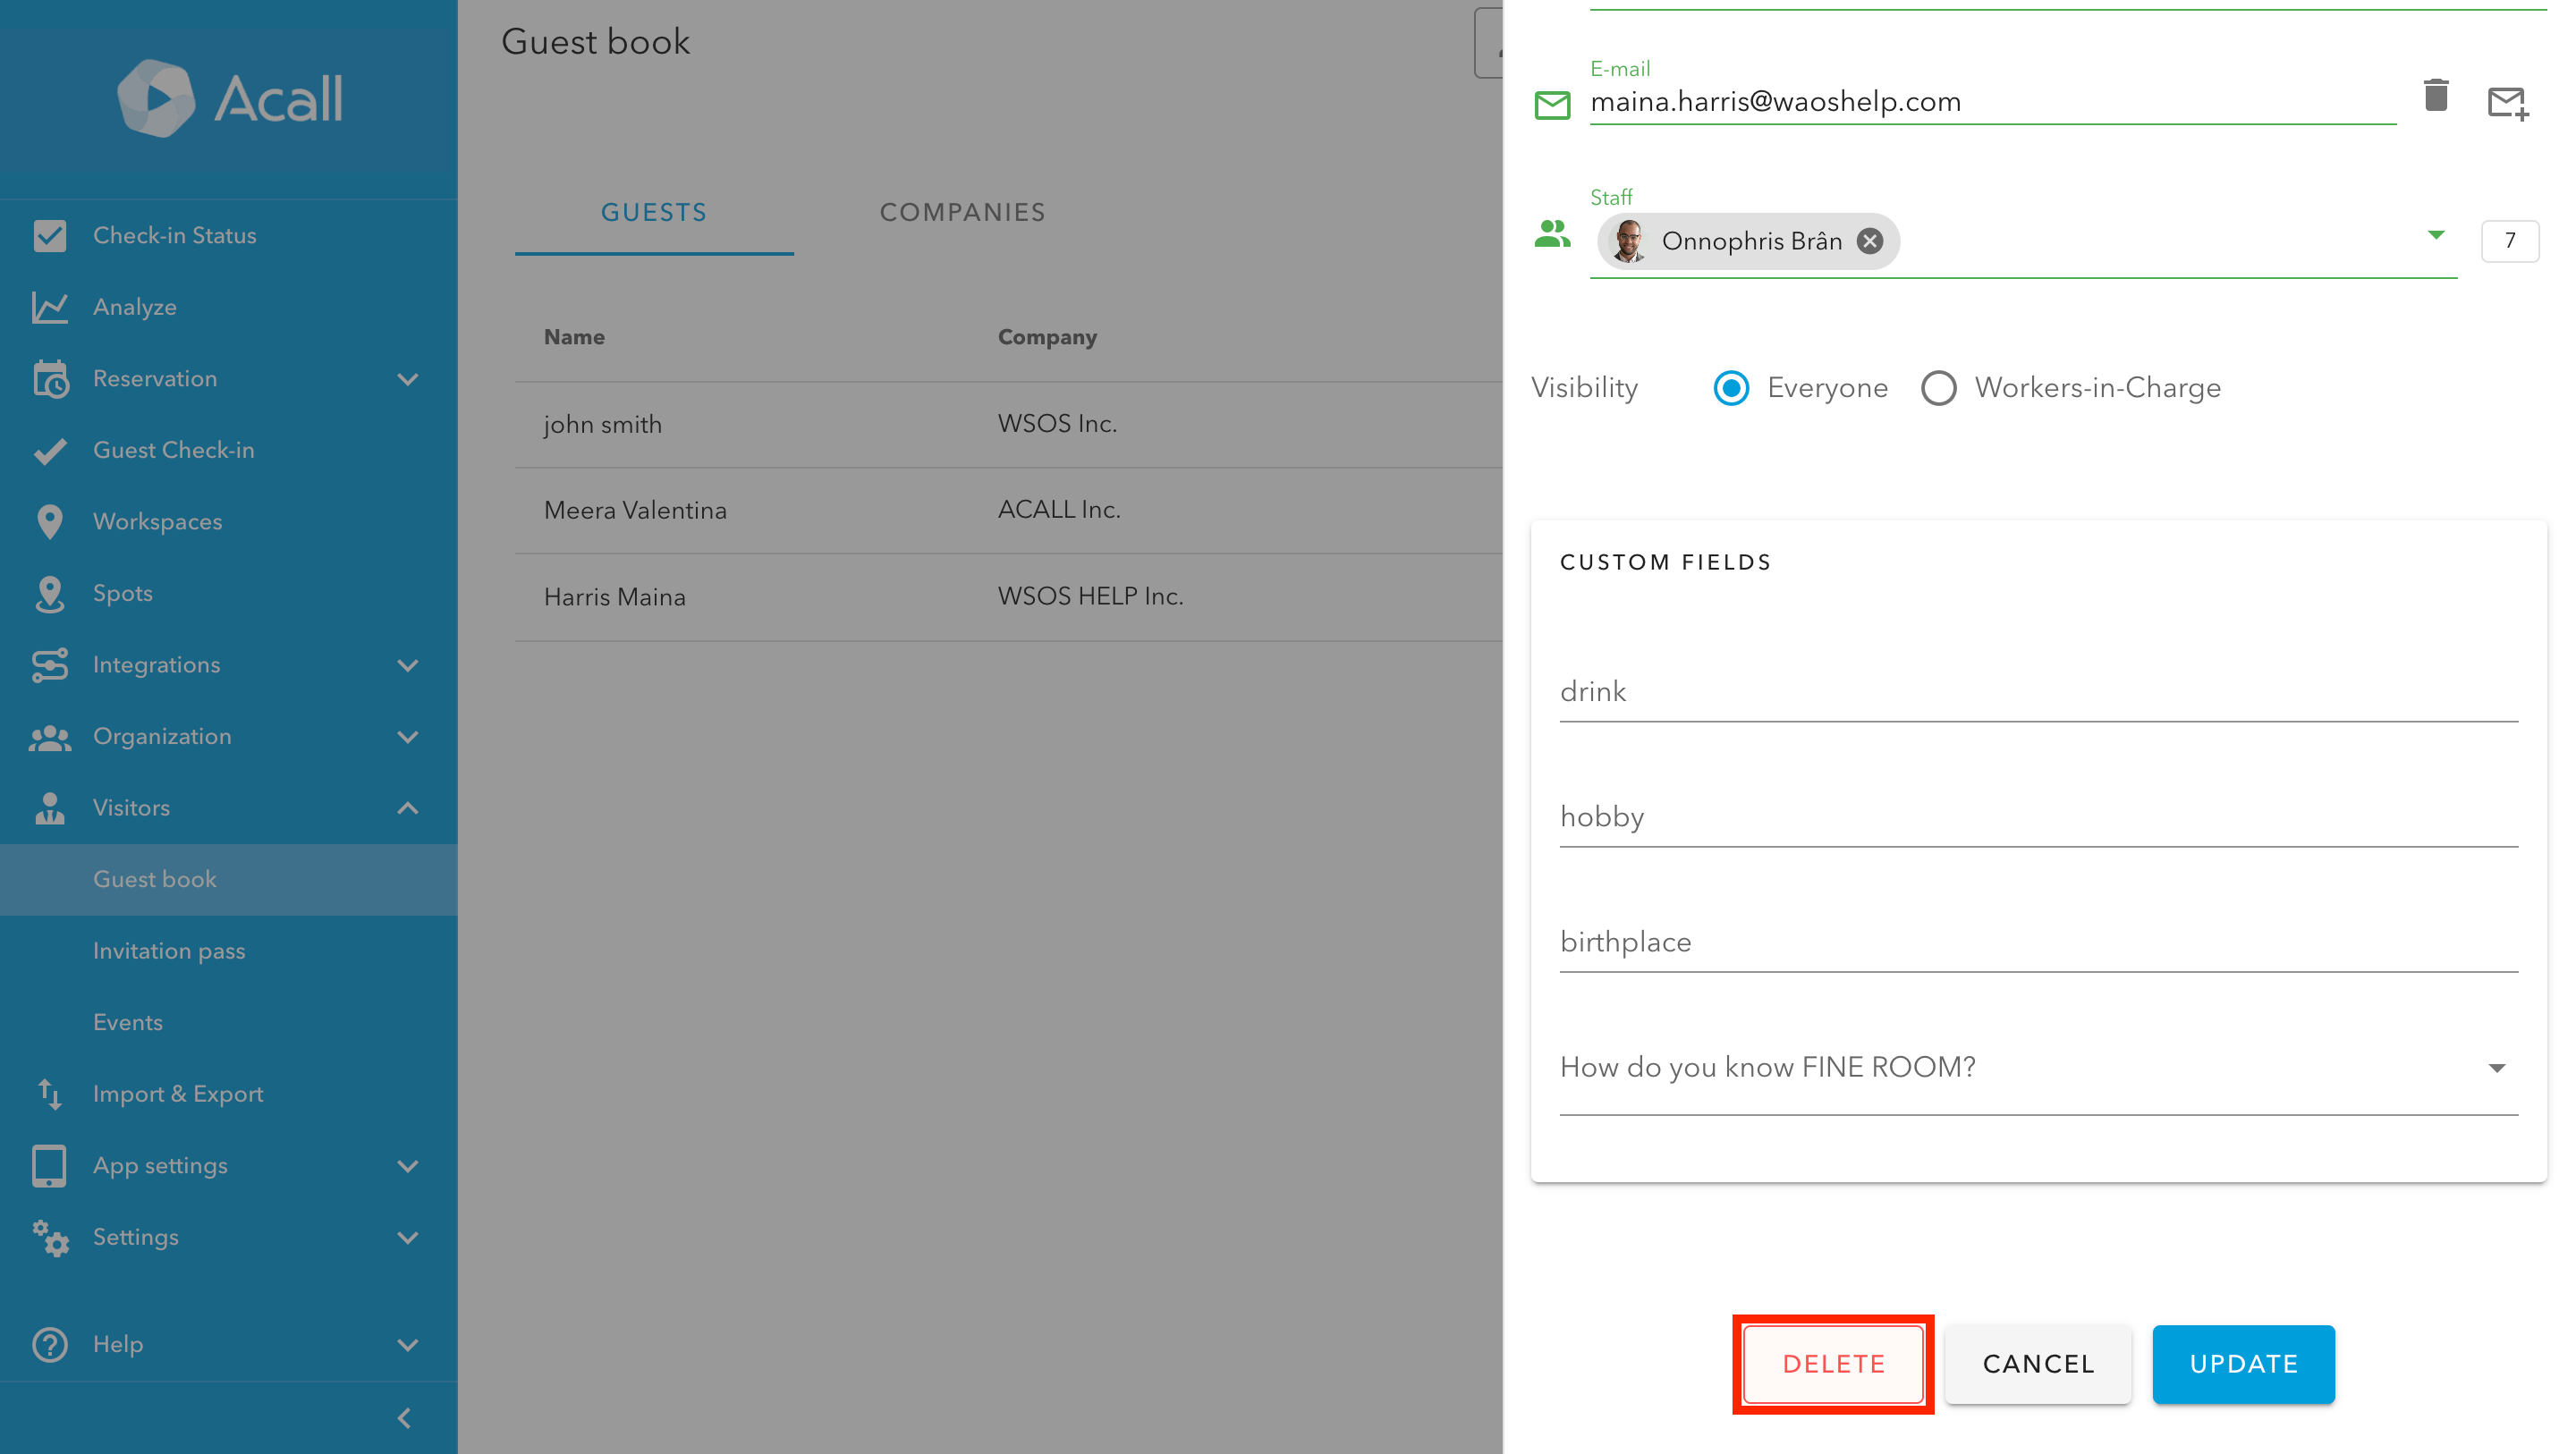Delete the e-mail with trash icon
This screenshot has height=1454, width=2576.
pos(2436,96)
